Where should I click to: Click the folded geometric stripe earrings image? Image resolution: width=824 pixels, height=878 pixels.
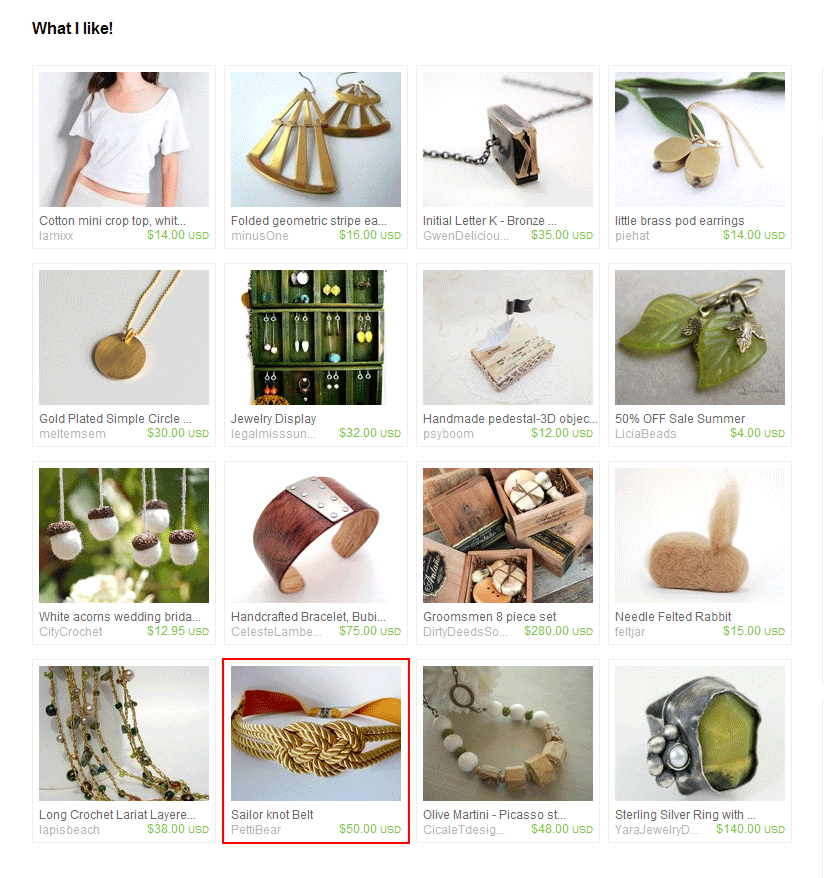(316, 139)
